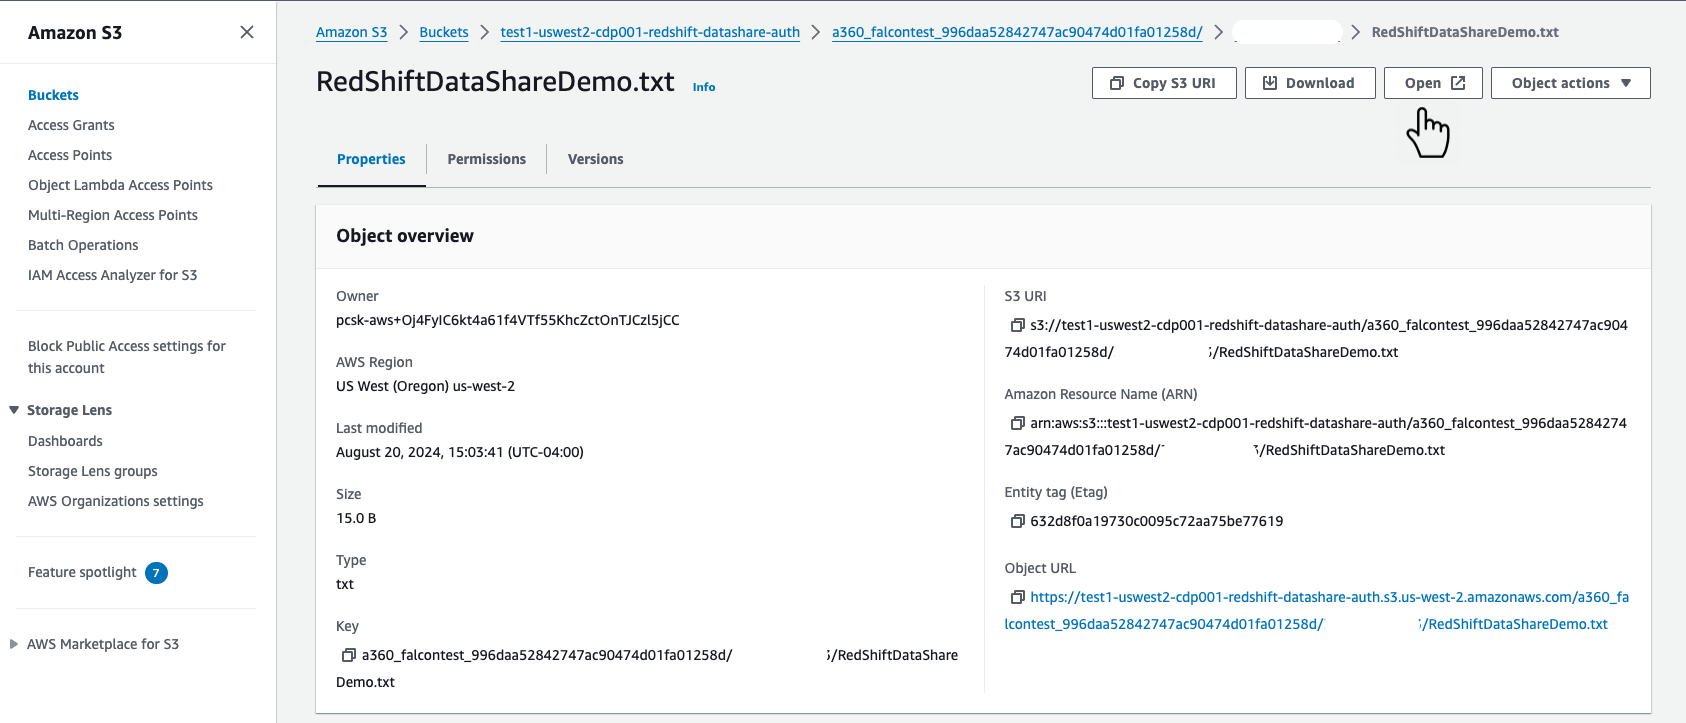Click the S3 URI value text
The width and height of the screenshot is (1686, 723).
coord(1316,339)
